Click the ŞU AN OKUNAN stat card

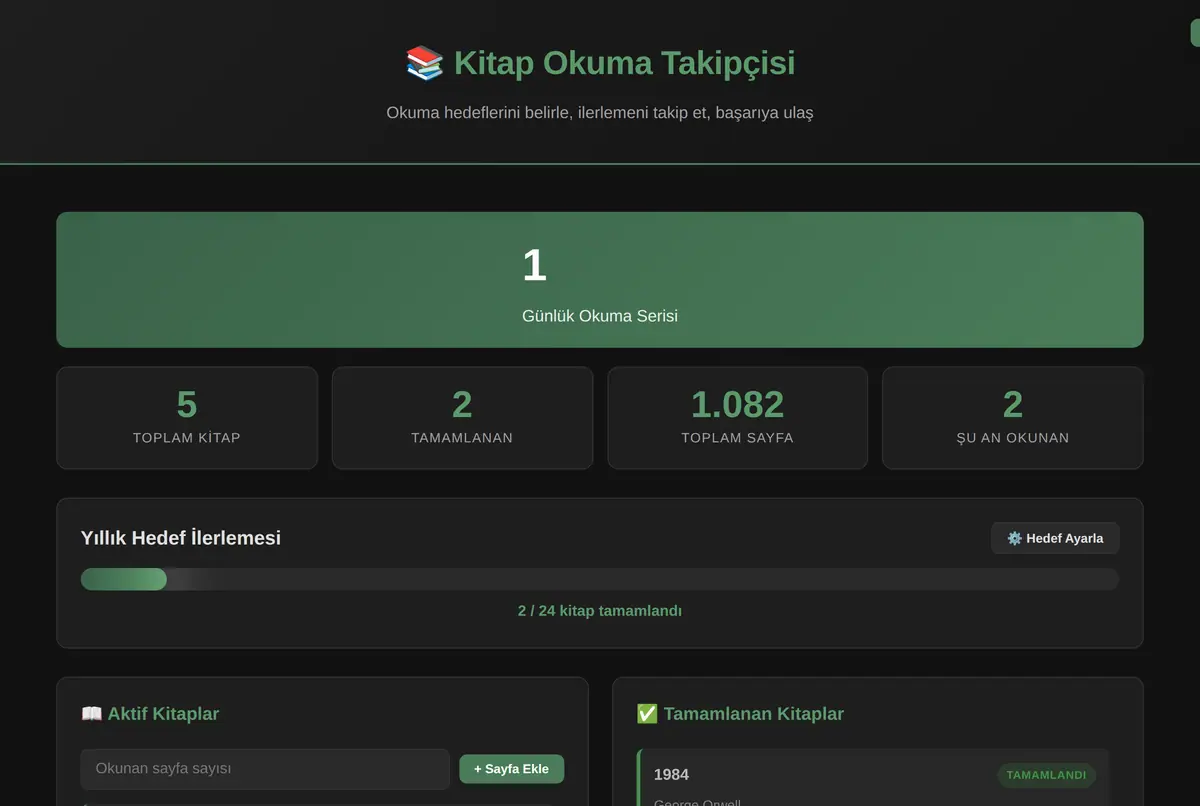[x=1013, y=418]
